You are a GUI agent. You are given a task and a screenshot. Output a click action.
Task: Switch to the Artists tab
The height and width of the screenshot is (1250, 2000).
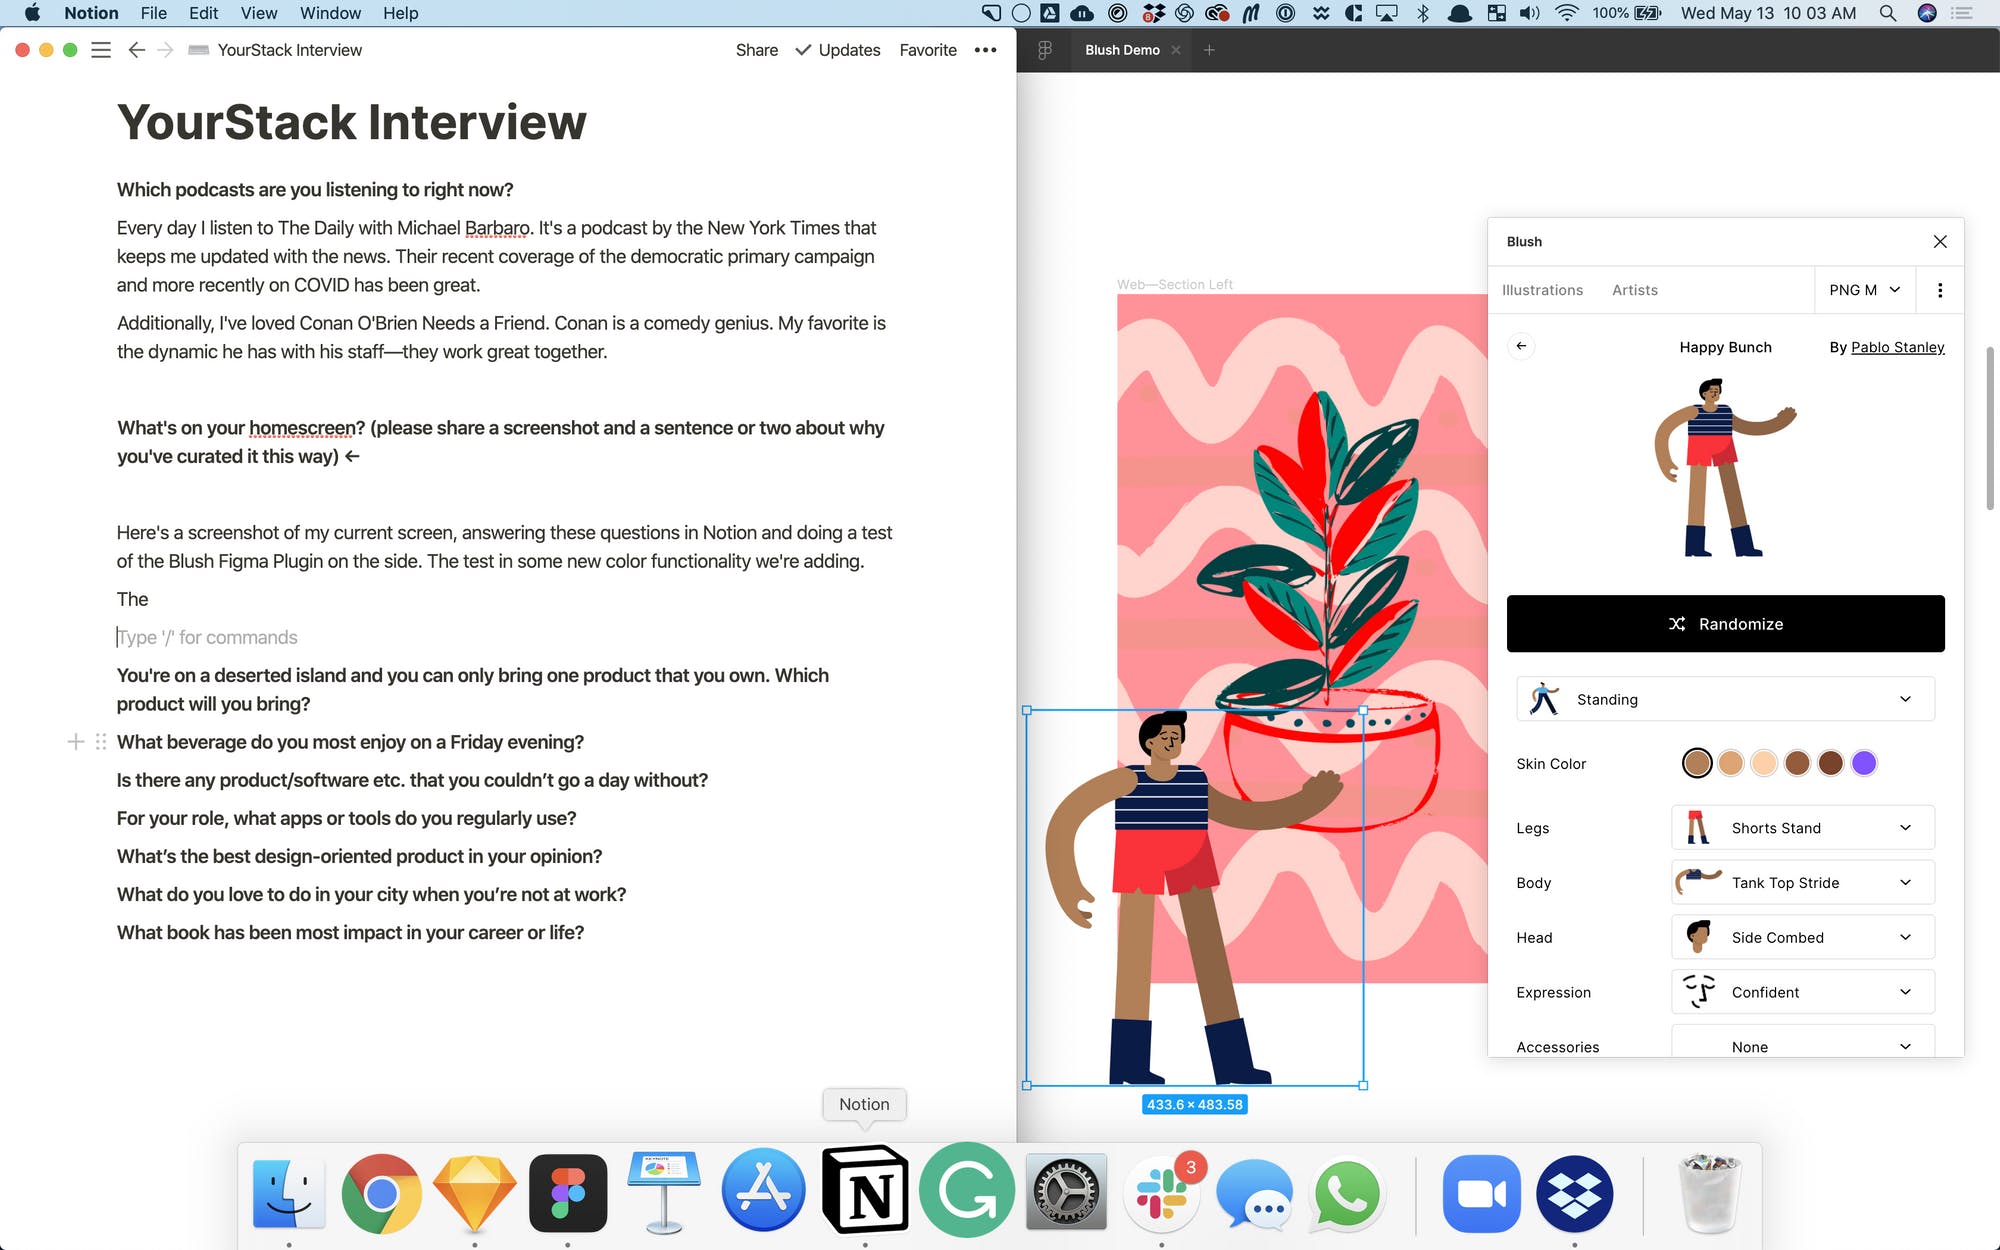pyautogui.click(x=1634, y=290)
